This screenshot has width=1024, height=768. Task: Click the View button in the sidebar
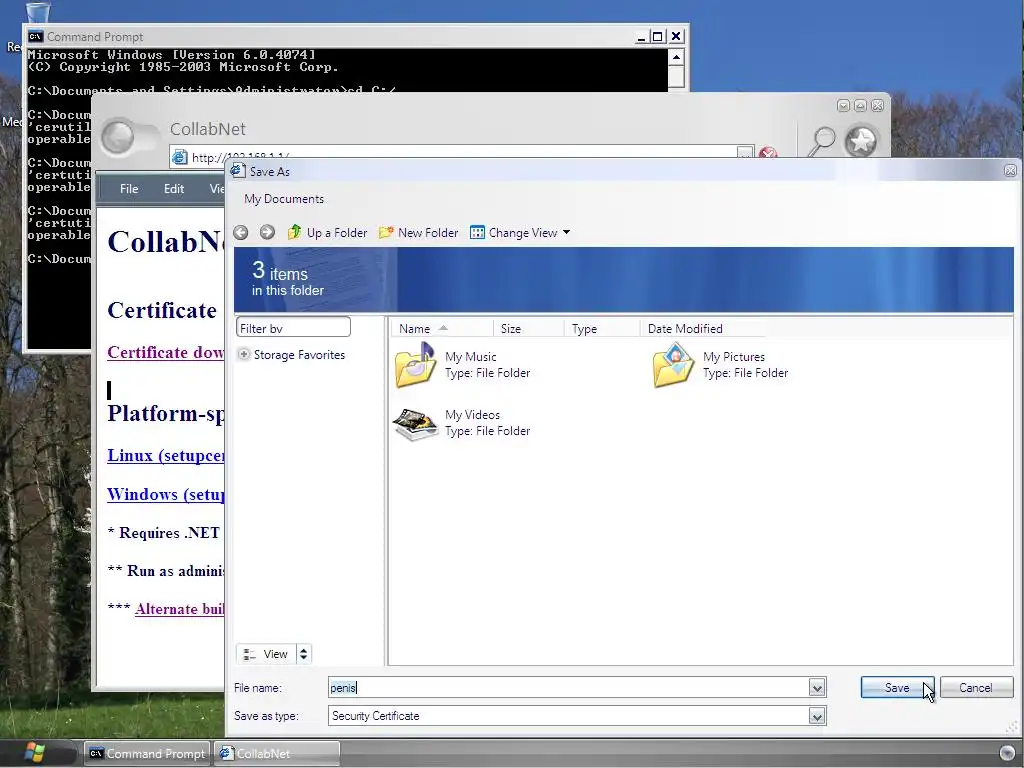pos(266,654)
